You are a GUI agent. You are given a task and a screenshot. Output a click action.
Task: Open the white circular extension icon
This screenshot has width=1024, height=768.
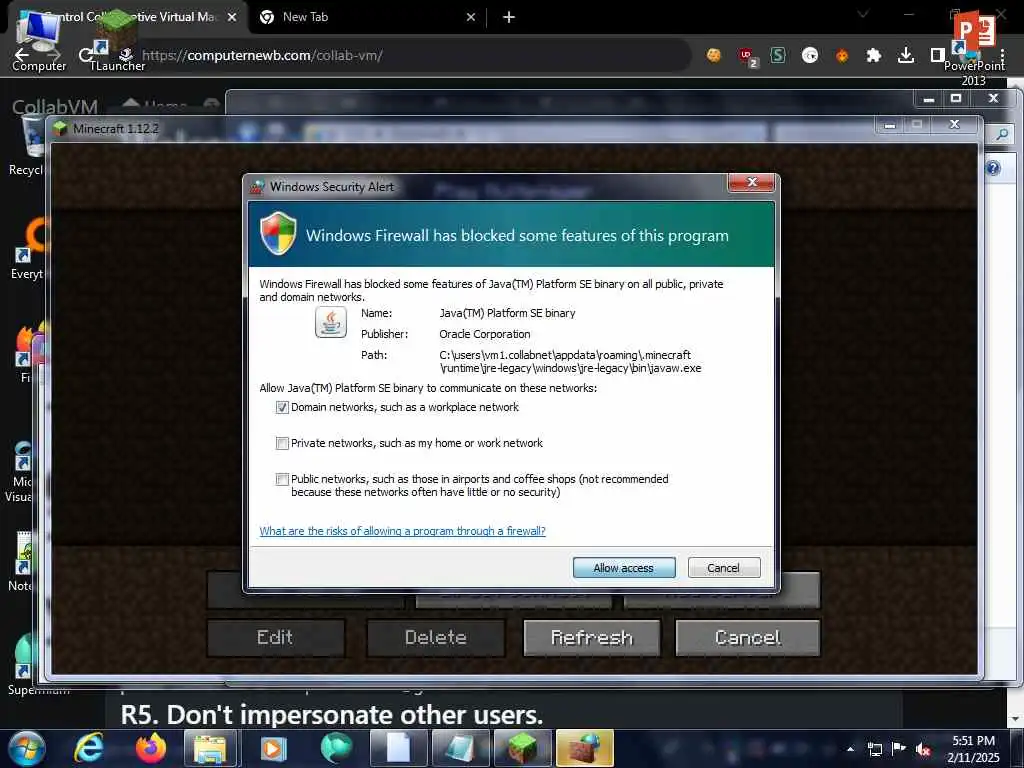click(810, 56)
